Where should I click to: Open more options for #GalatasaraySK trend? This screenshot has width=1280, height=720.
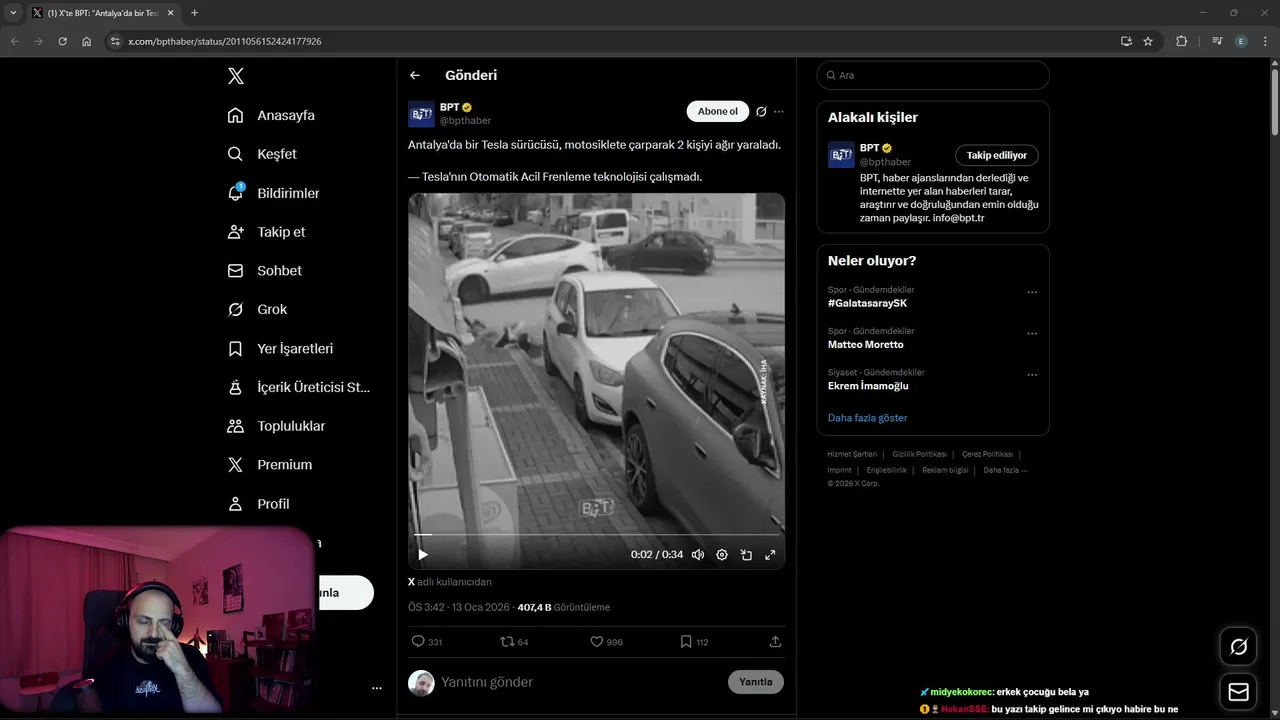pyautogui.click(x=1032, y=293)
